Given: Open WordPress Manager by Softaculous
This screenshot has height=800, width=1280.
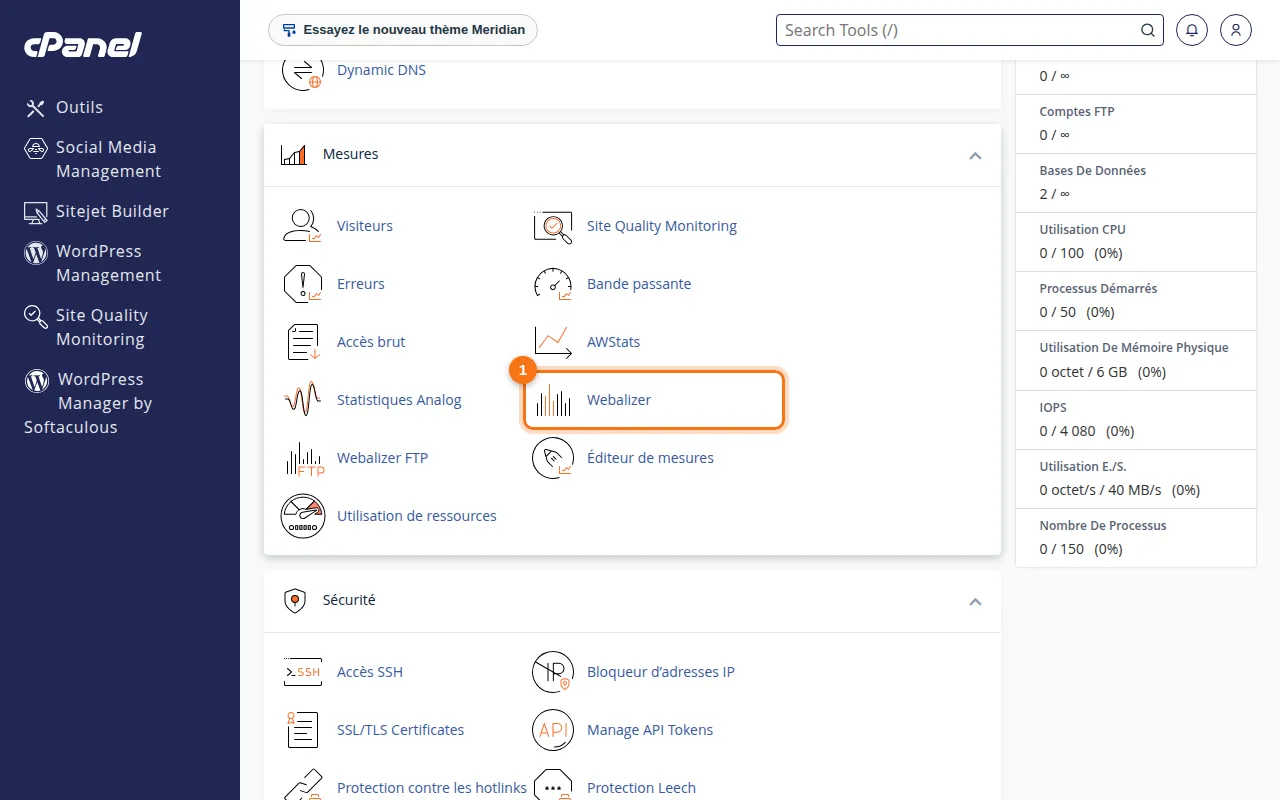Looking at the screenshot, I should pos(88,403).
